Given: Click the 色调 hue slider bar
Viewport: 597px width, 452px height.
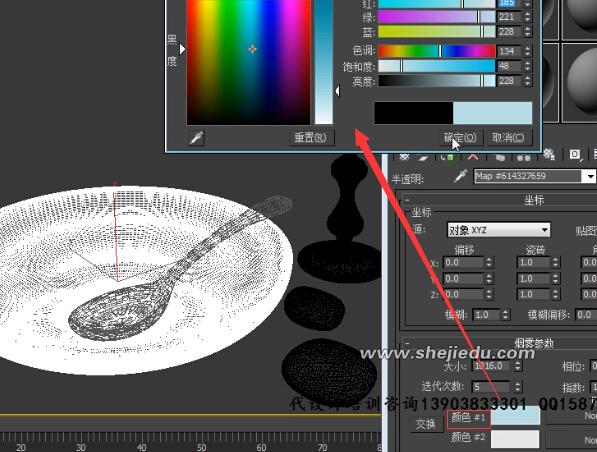Looking at the screenshot, I should (x=437, y=51).
